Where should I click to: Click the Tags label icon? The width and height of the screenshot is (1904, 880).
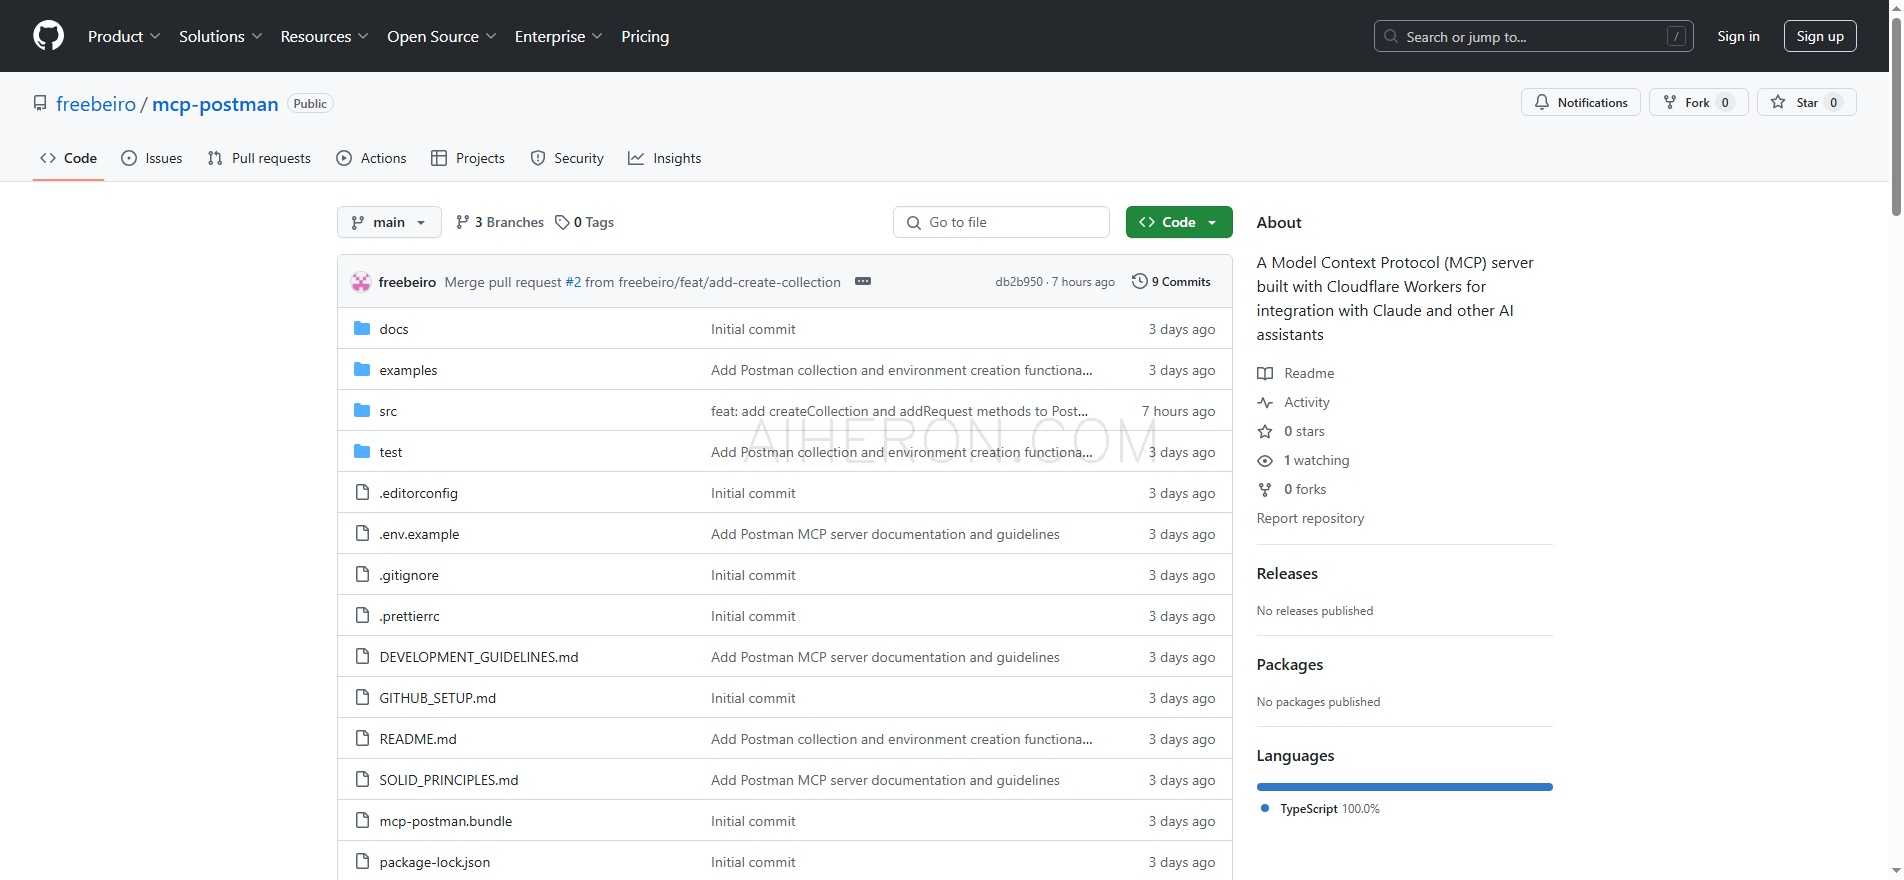pos(562,222)
